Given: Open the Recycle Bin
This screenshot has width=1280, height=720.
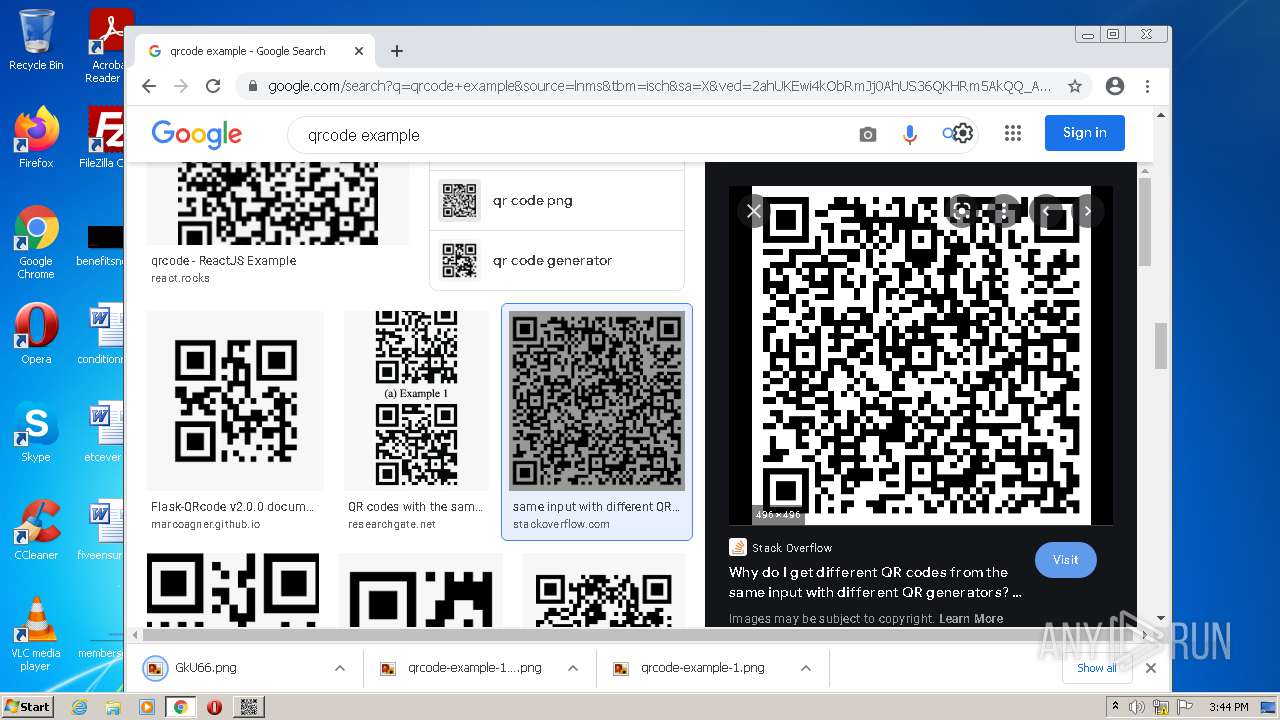Looking at the screenshot, I should coord(36,40).
